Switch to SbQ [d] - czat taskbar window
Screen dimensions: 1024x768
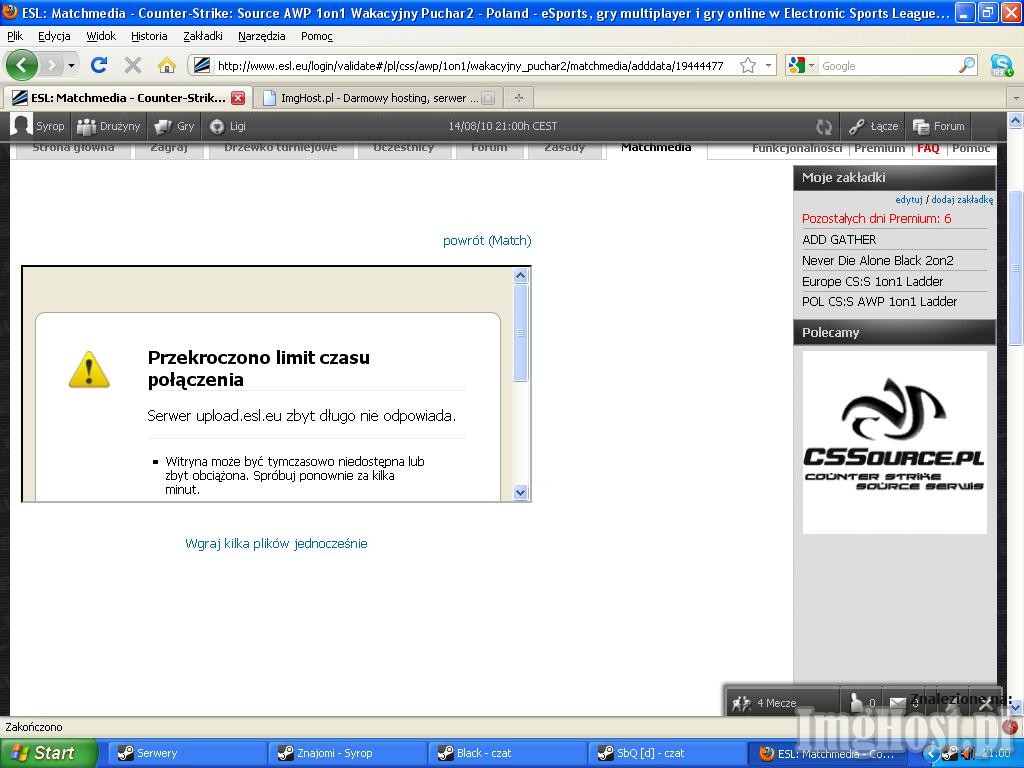[x=667, y=753]
